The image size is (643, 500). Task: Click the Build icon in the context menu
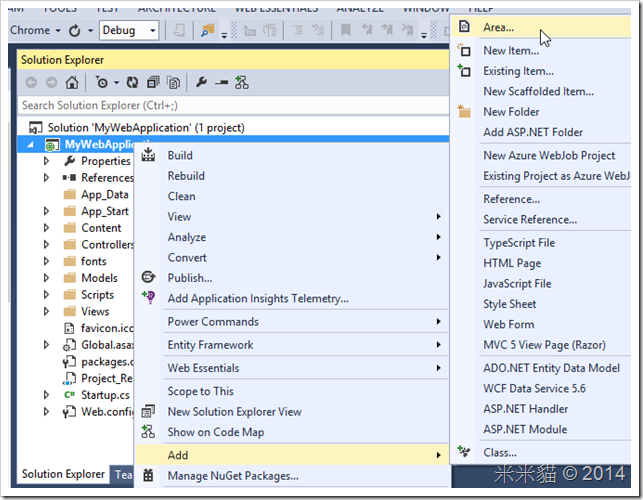point(148,155)
